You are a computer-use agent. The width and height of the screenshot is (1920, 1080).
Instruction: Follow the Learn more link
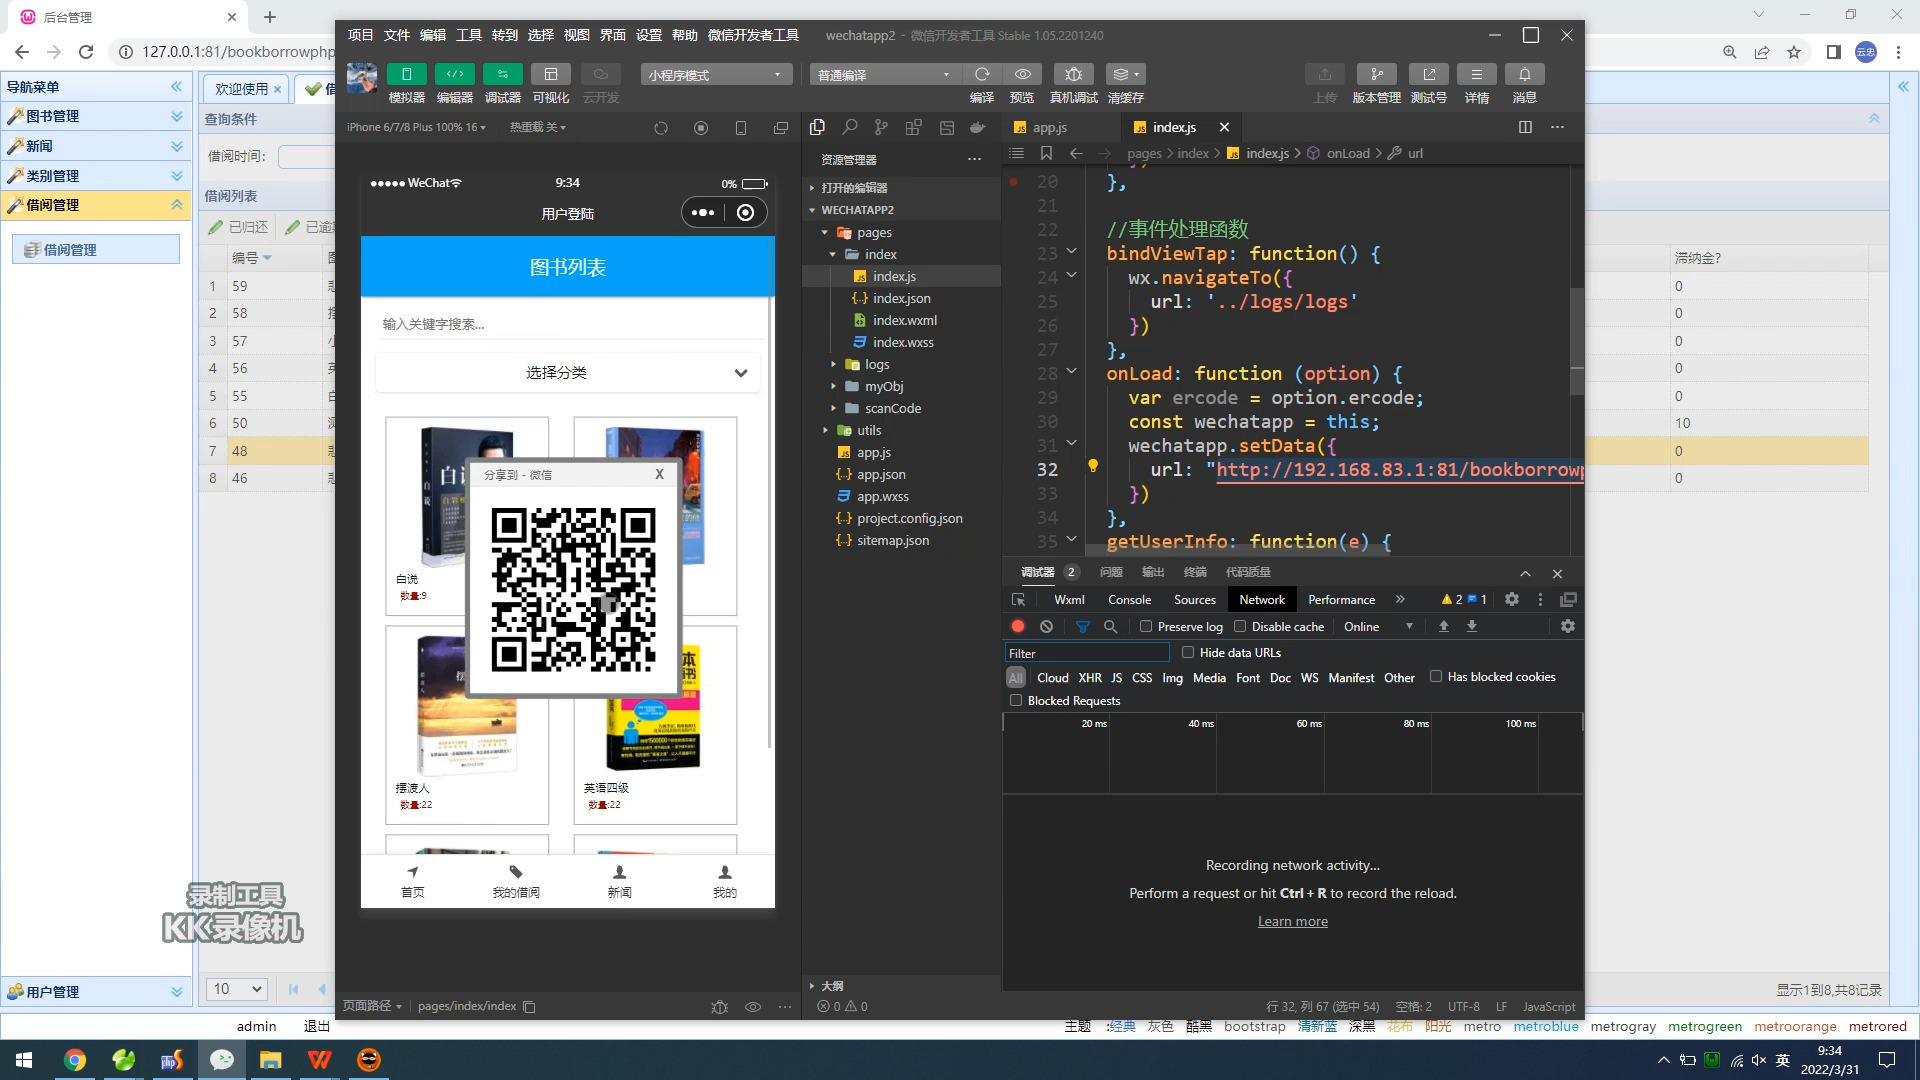pos(1292,921)
